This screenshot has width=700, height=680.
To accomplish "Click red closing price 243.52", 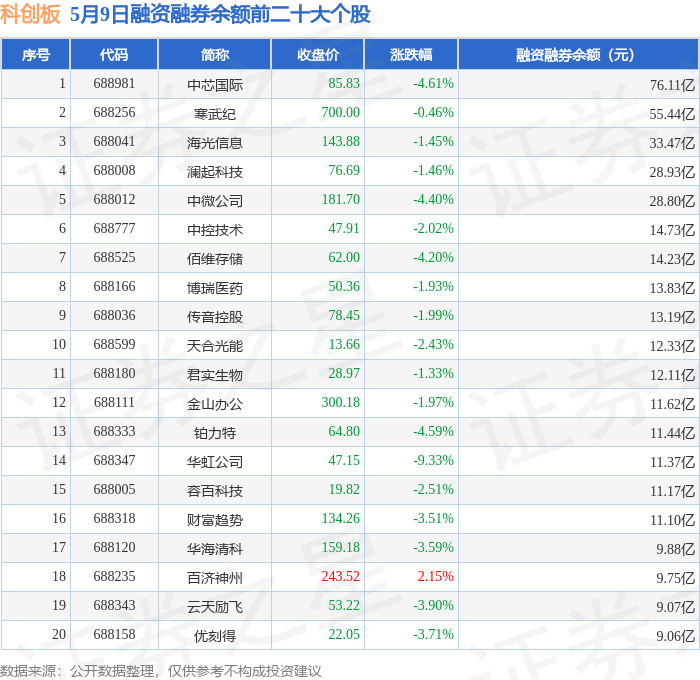I will pyautogui.click(x=341, y=576).
